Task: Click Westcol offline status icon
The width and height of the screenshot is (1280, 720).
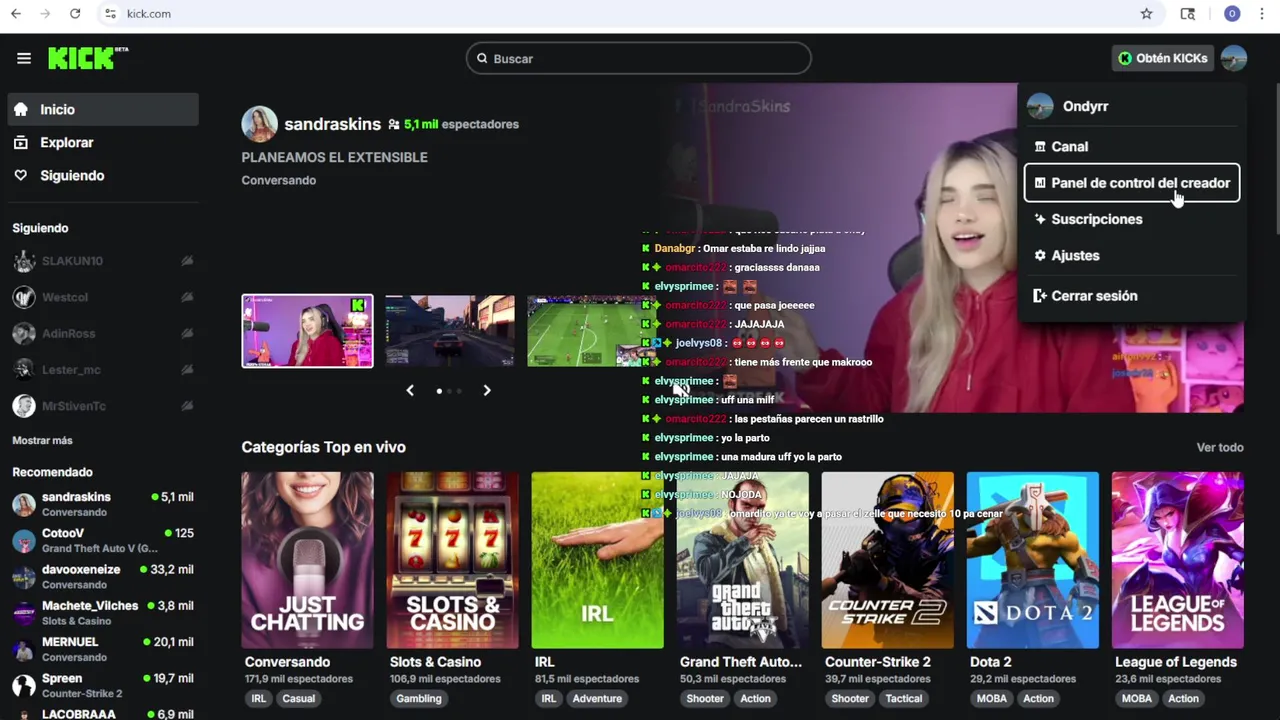Action: click(187, 297)
